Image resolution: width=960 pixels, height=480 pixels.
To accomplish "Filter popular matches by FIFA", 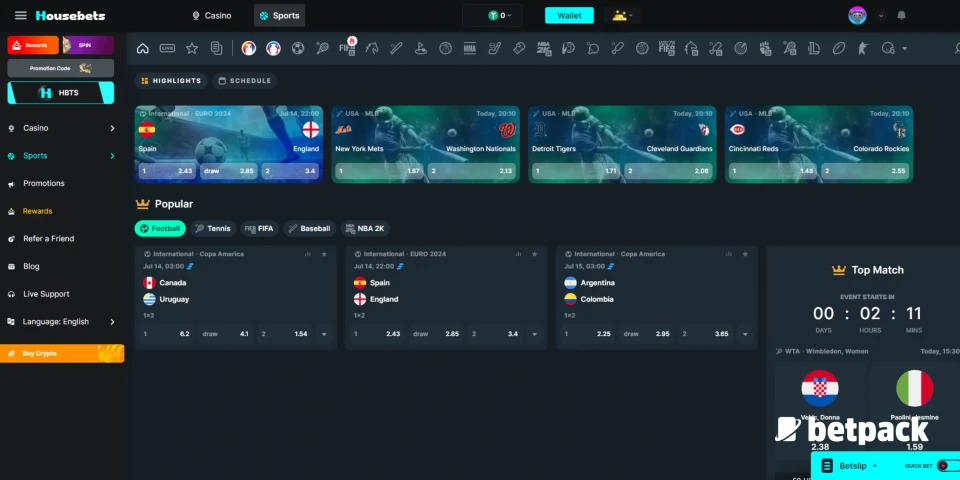I will tap(260, 228).
